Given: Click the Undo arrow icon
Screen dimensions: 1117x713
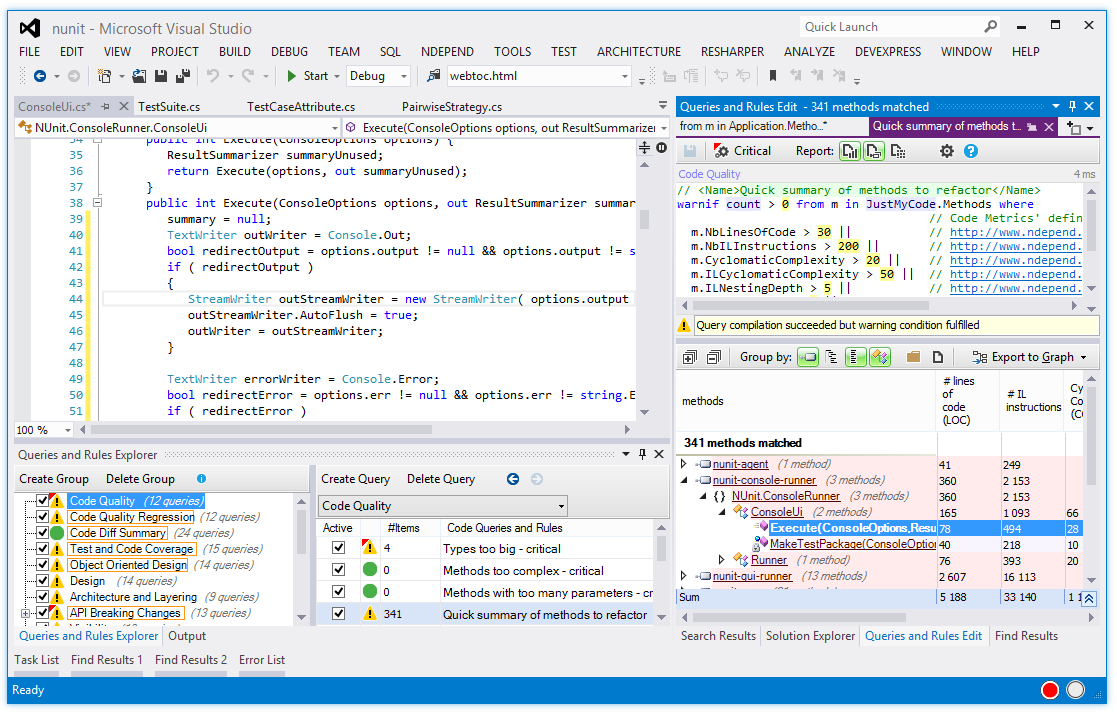Looking at the screenshot, I should [x=212, y=76].
